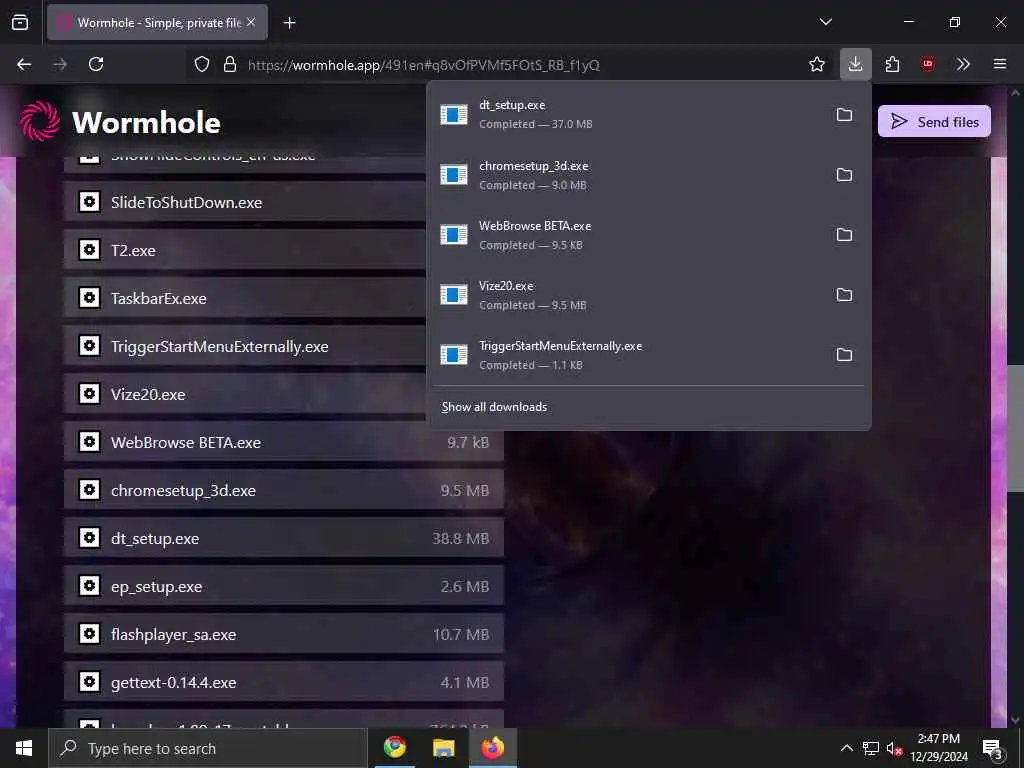Bookmark this page with the star icon
This screenshot has height=768, width=1024.
[816, 64]
